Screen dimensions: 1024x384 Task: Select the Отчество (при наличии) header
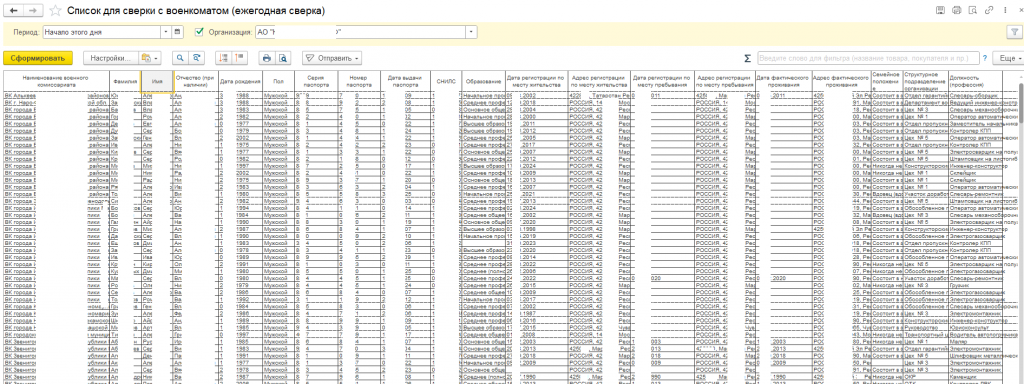pyautogui.click(x=195, y=82)
